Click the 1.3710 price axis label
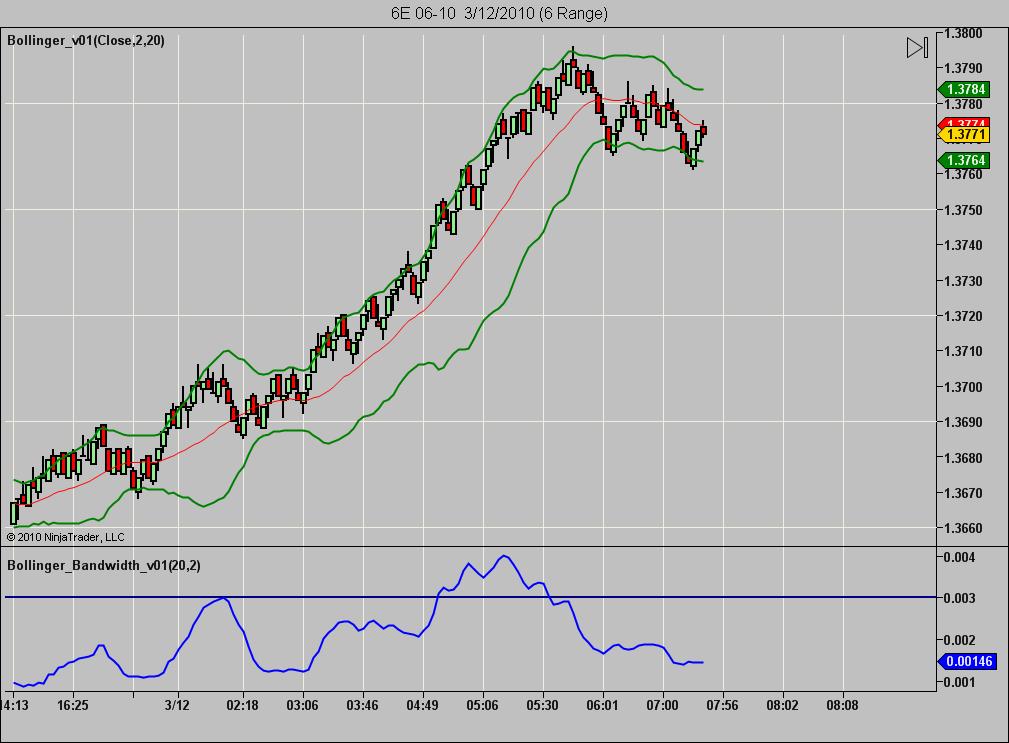Image resolution: width=1009 pixels, height=743 pixels. tap(963, 351)
